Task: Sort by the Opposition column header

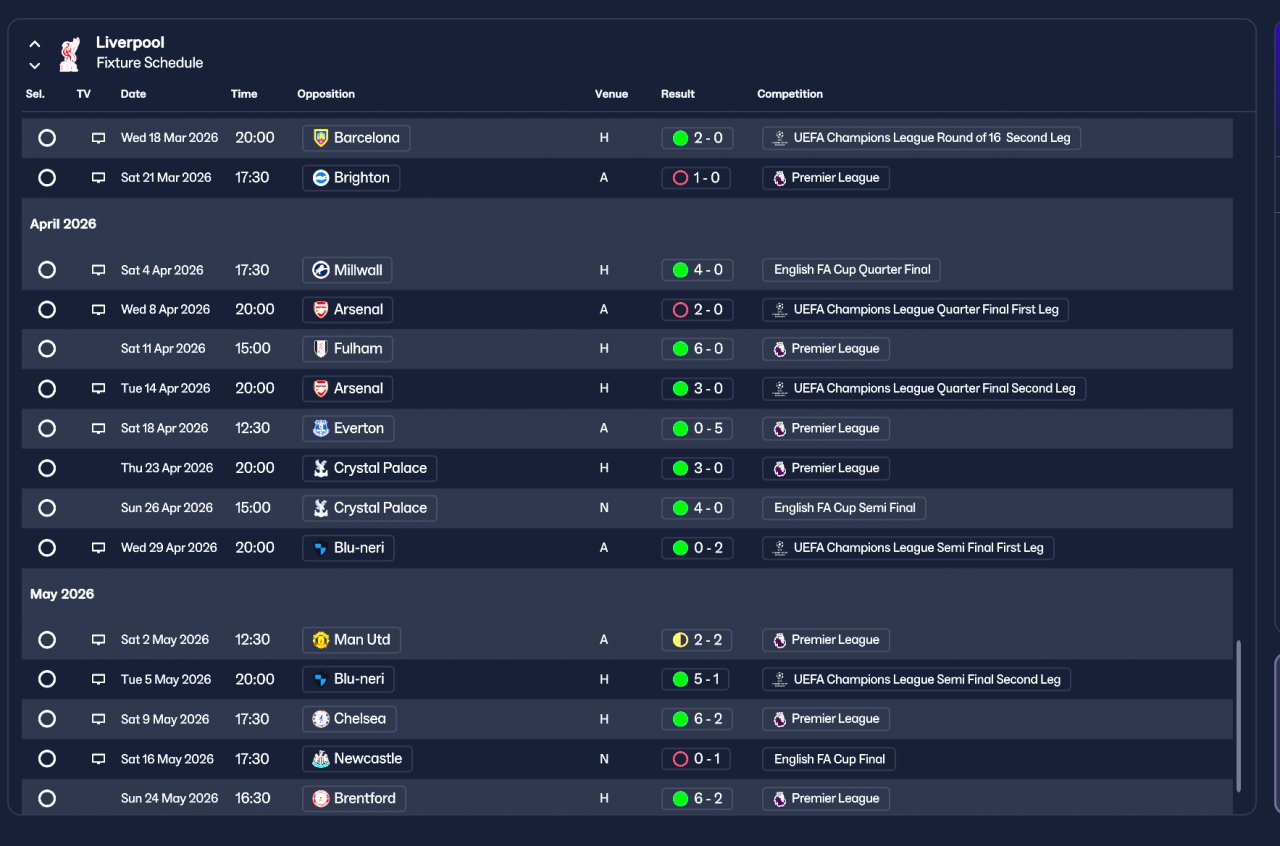Action: coord(326,94)
